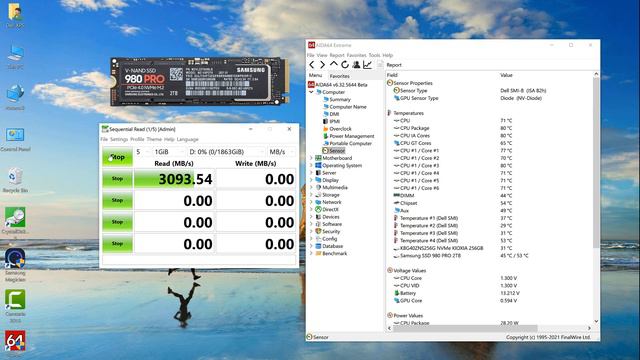The image size is (640, 360).
Task: Open the Network desktop icon
Action: [x=15, y=98]
